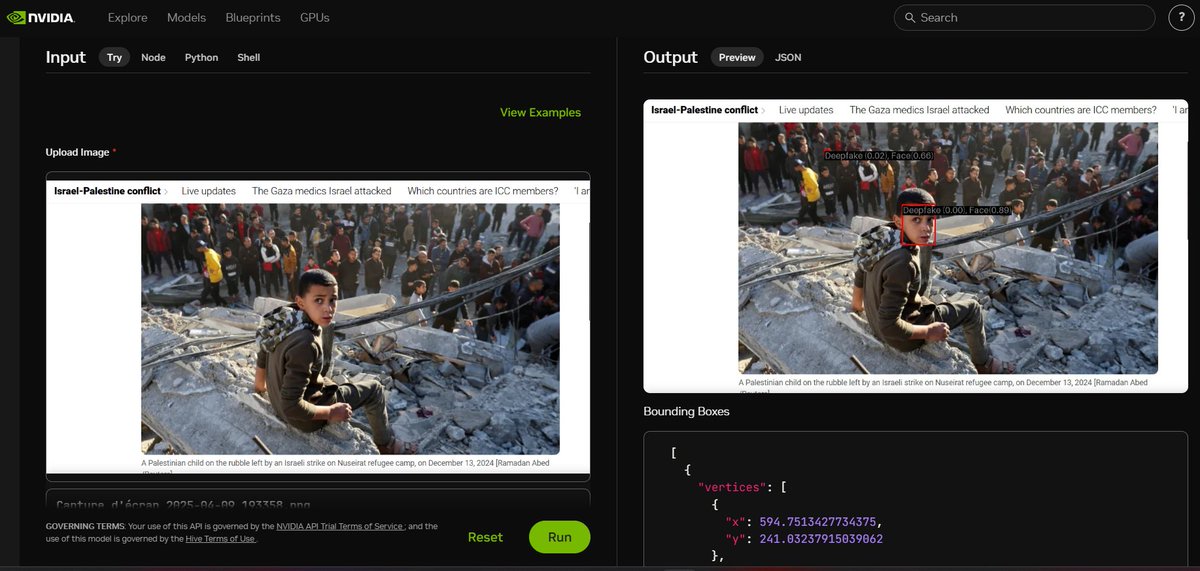Switch to the Node tab

point(153,57)
